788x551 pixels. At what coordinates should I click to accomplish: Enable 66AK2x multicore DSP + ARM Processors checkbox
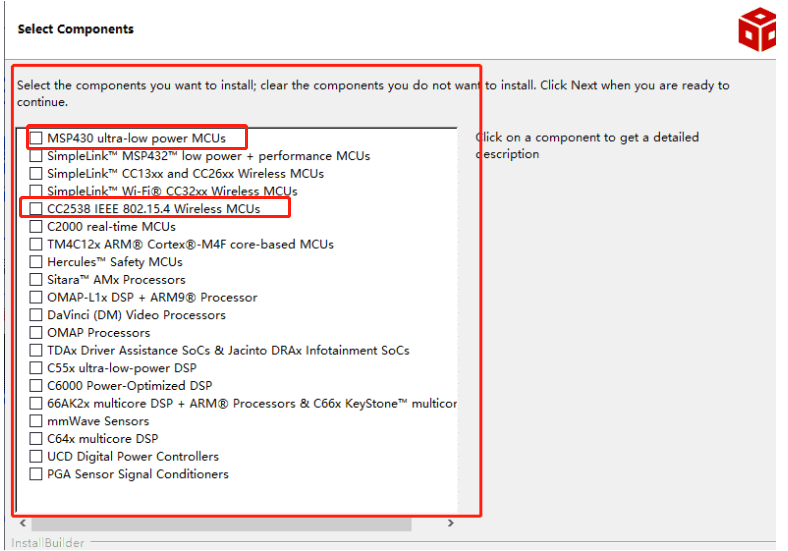[36, 403]
